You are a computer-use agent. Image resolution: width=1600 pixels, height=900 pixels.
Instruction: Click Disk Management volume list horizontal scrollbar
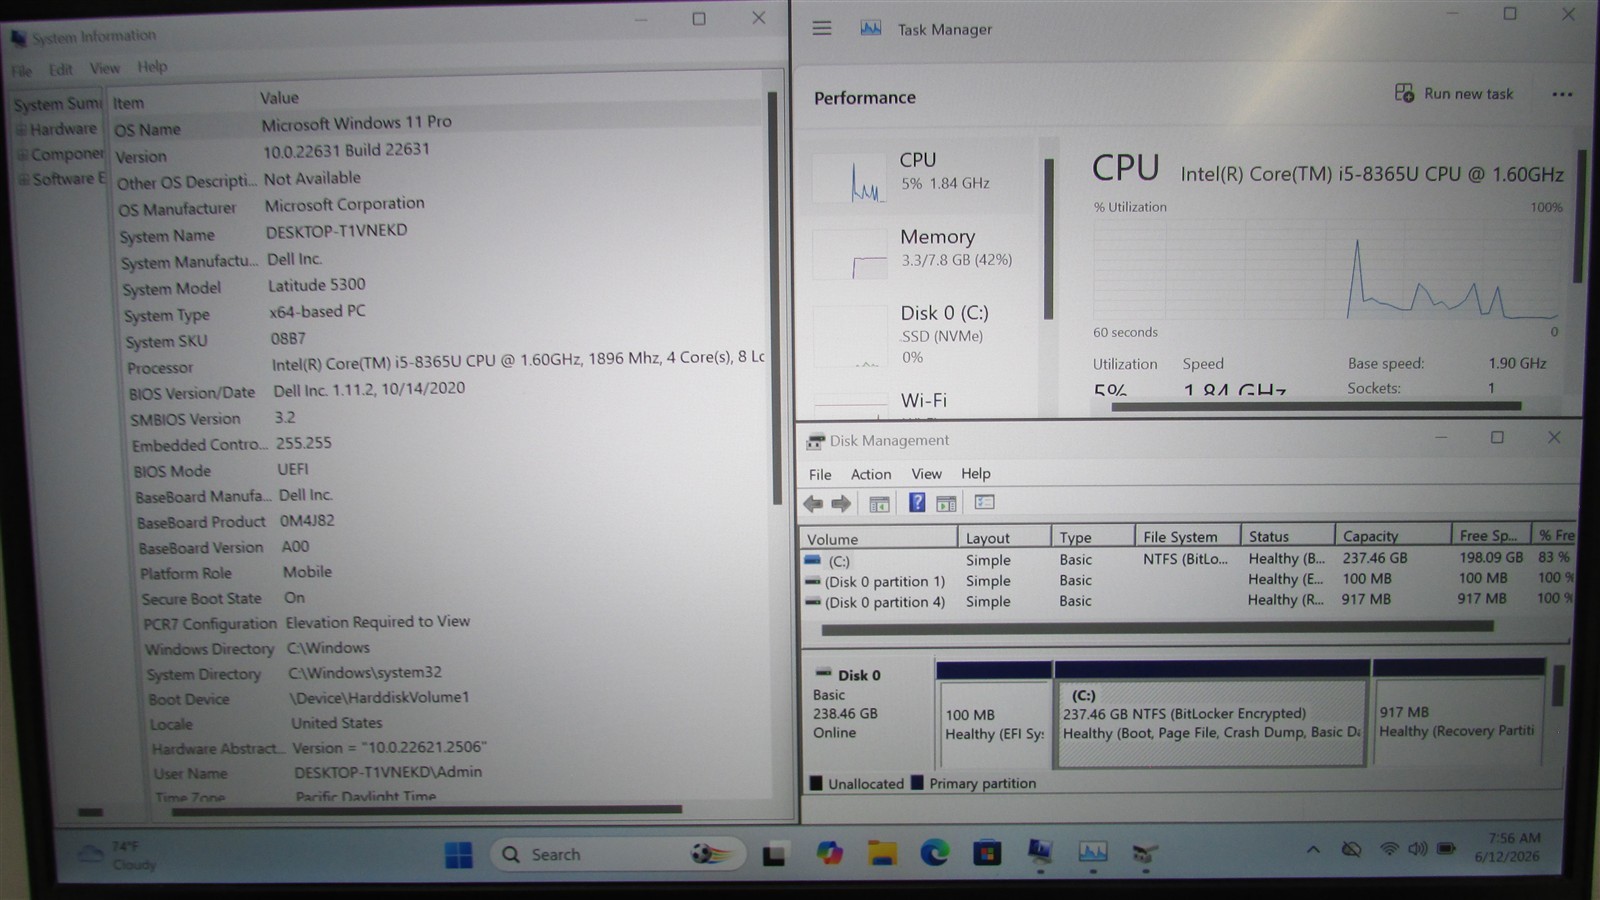1157,628
